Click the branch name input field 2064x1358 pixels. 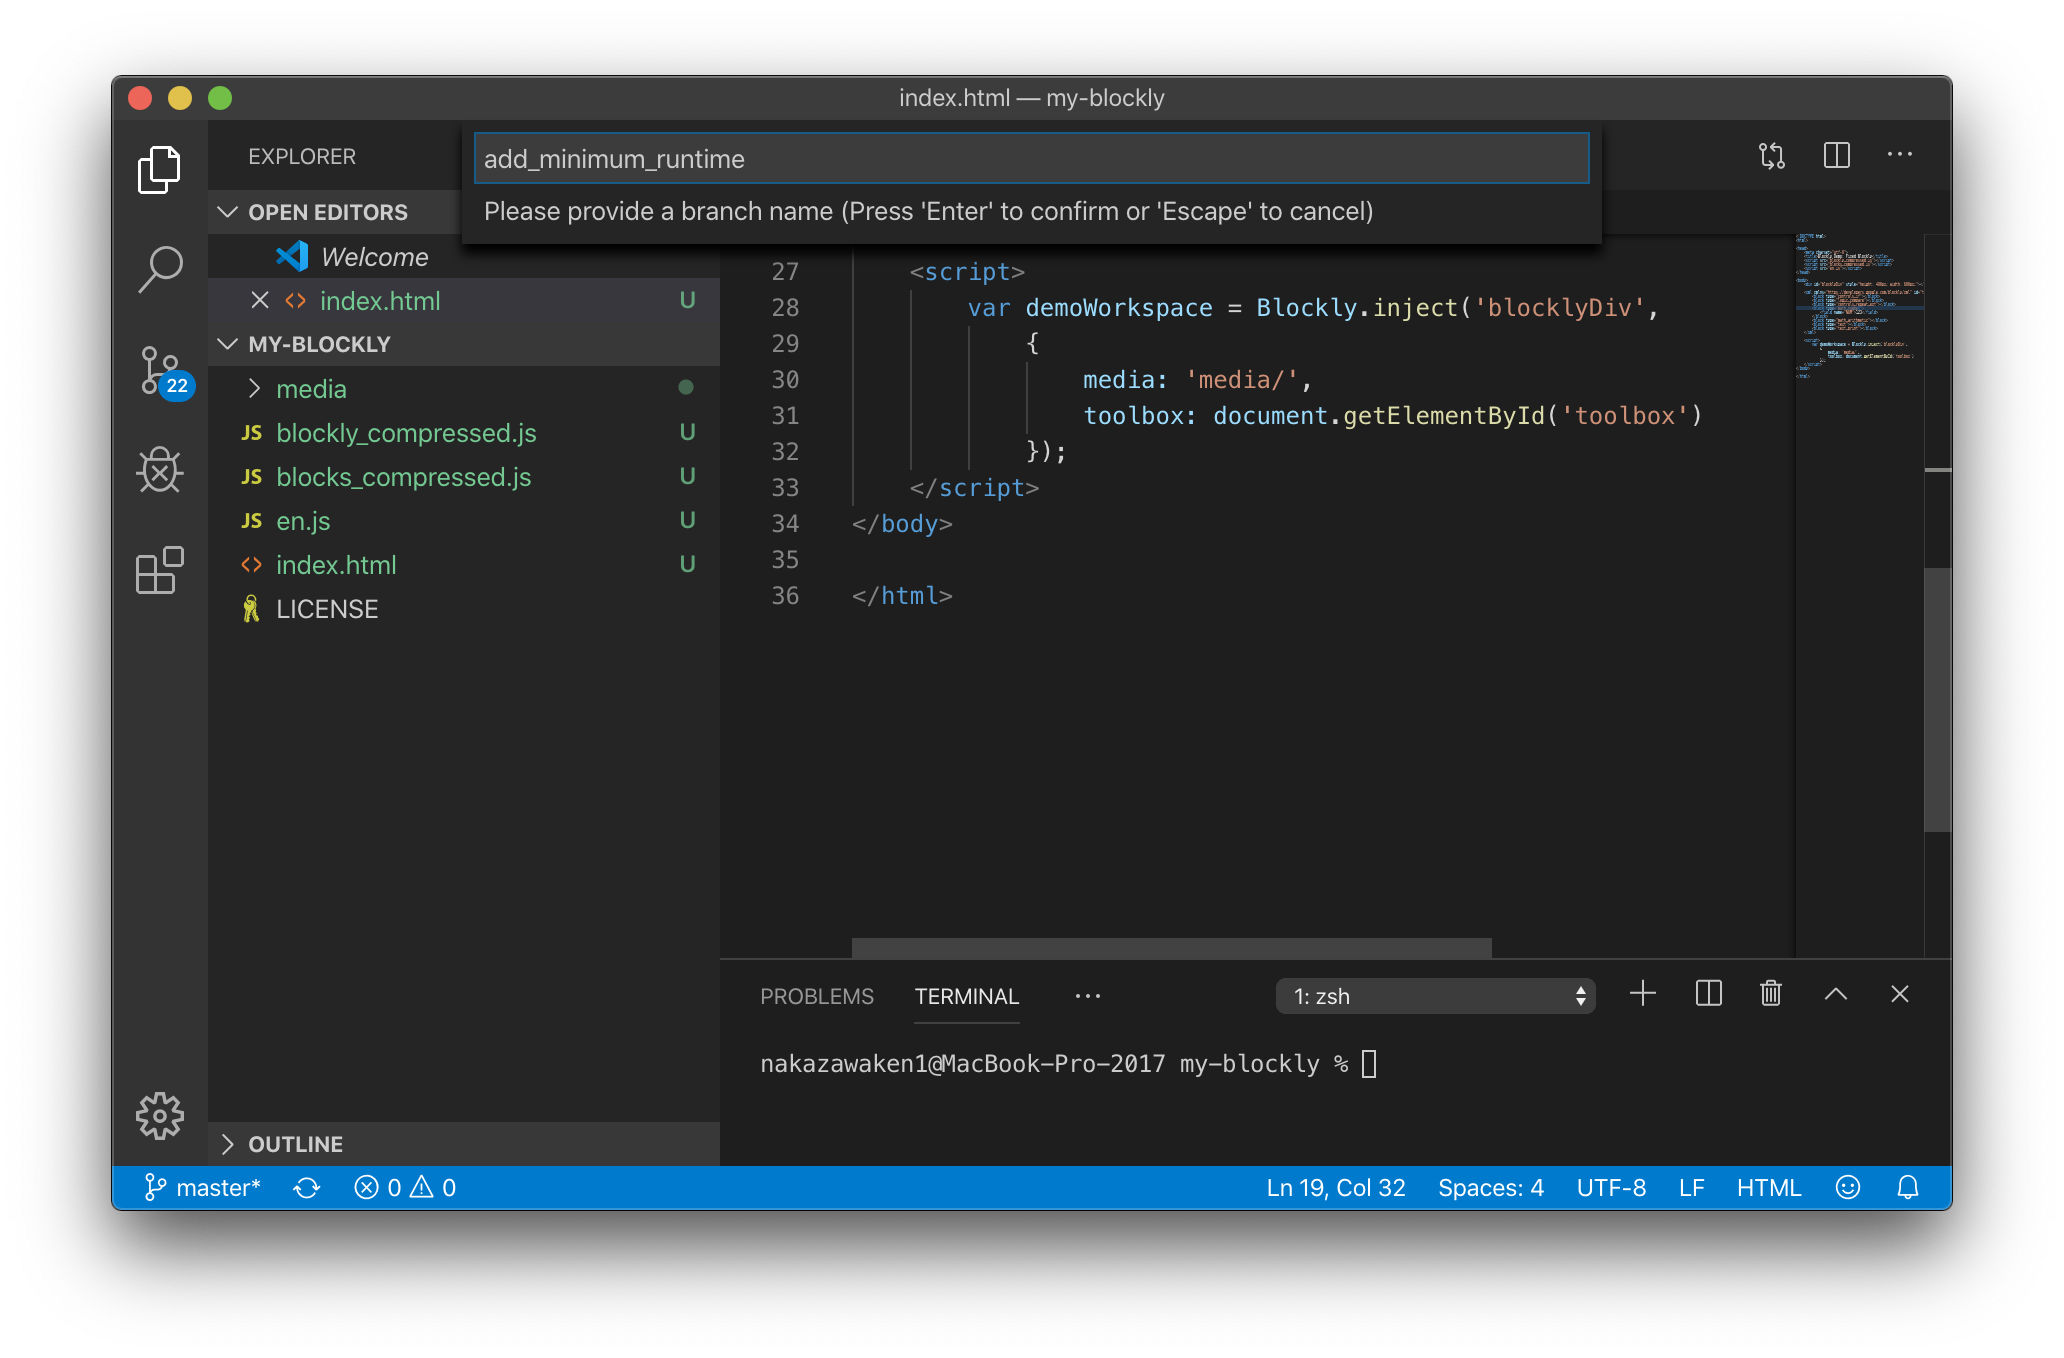pos(1030,158)
